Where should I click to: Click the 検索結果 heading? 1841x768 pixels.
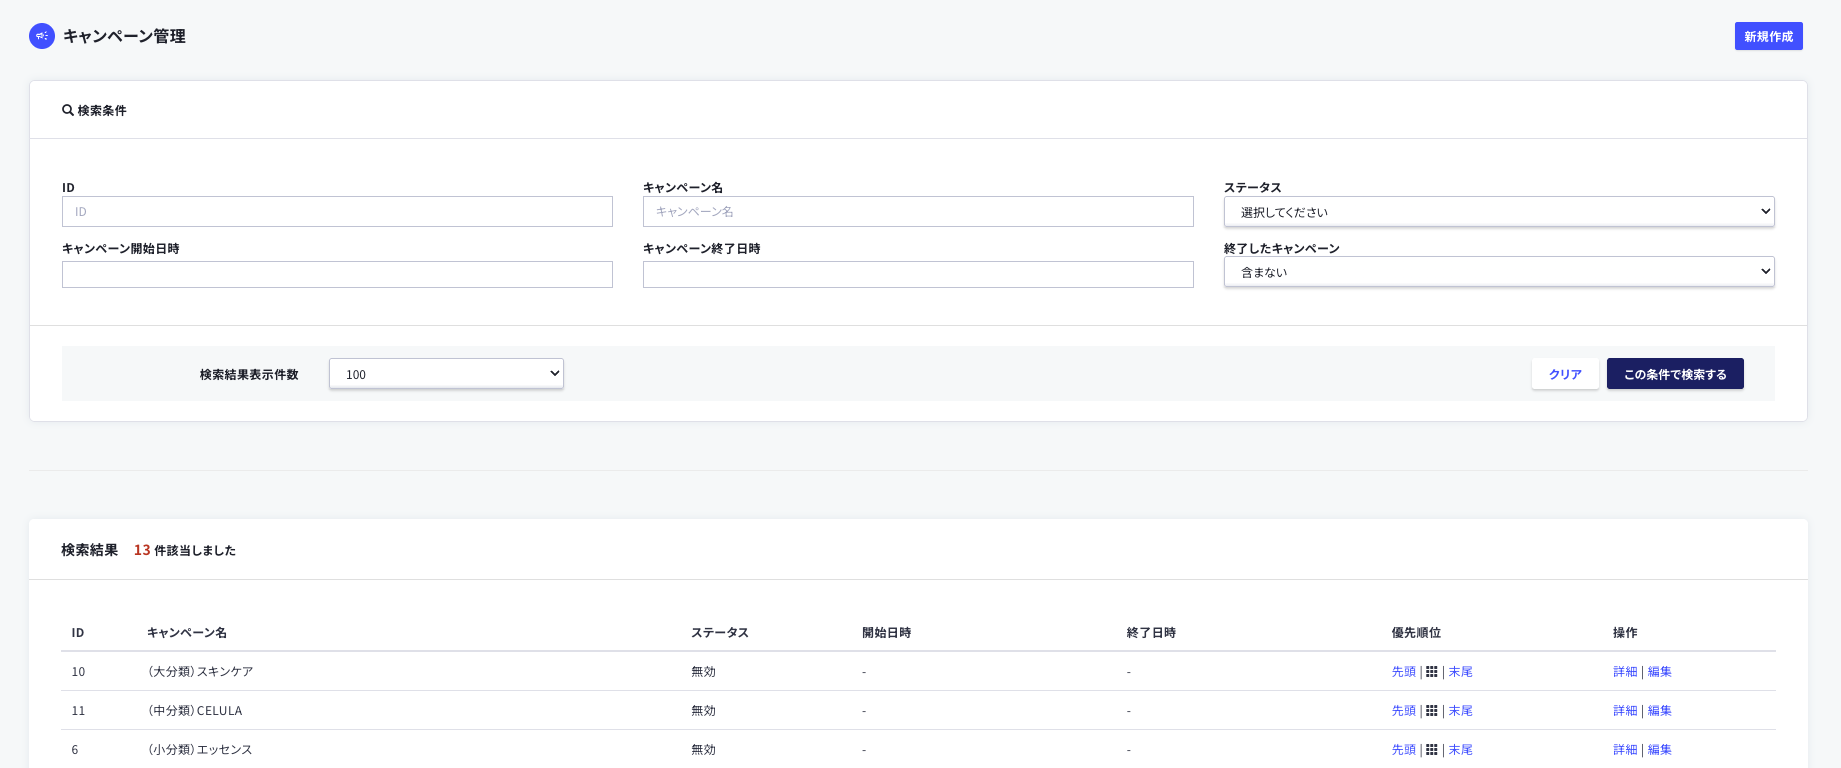point(89,550)
